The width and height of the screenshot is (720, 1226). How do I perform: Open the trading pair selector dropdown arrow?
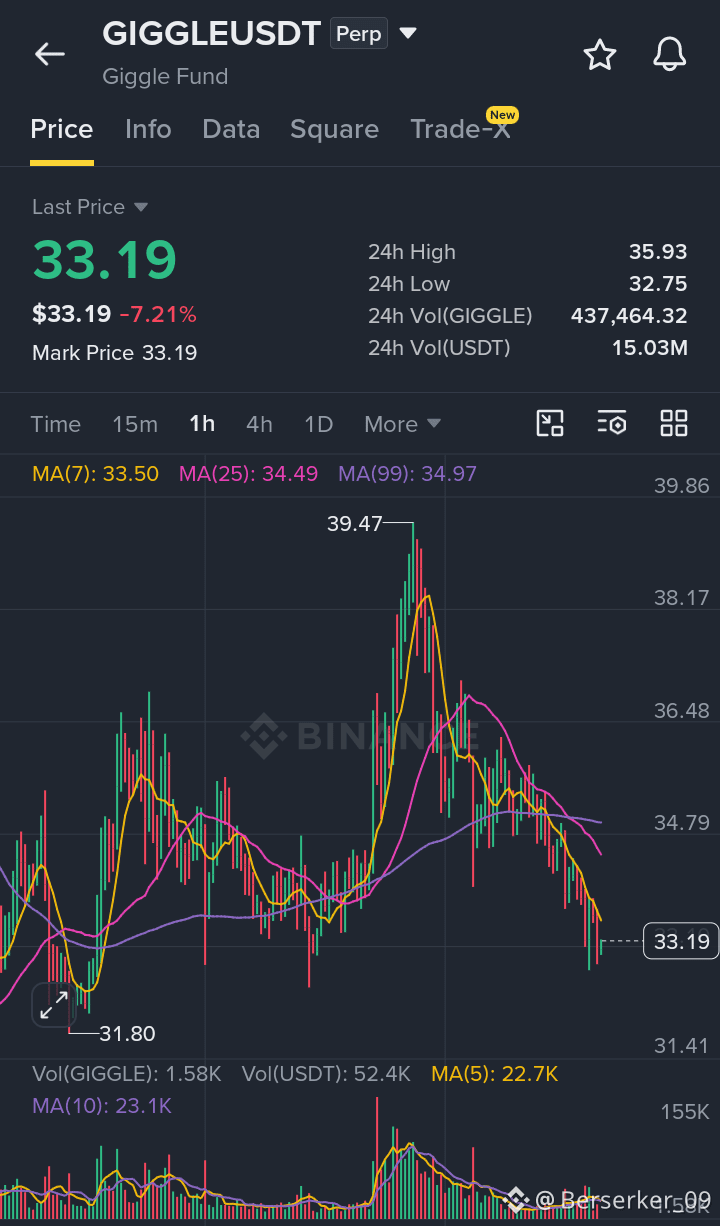[x=408, y=33]
